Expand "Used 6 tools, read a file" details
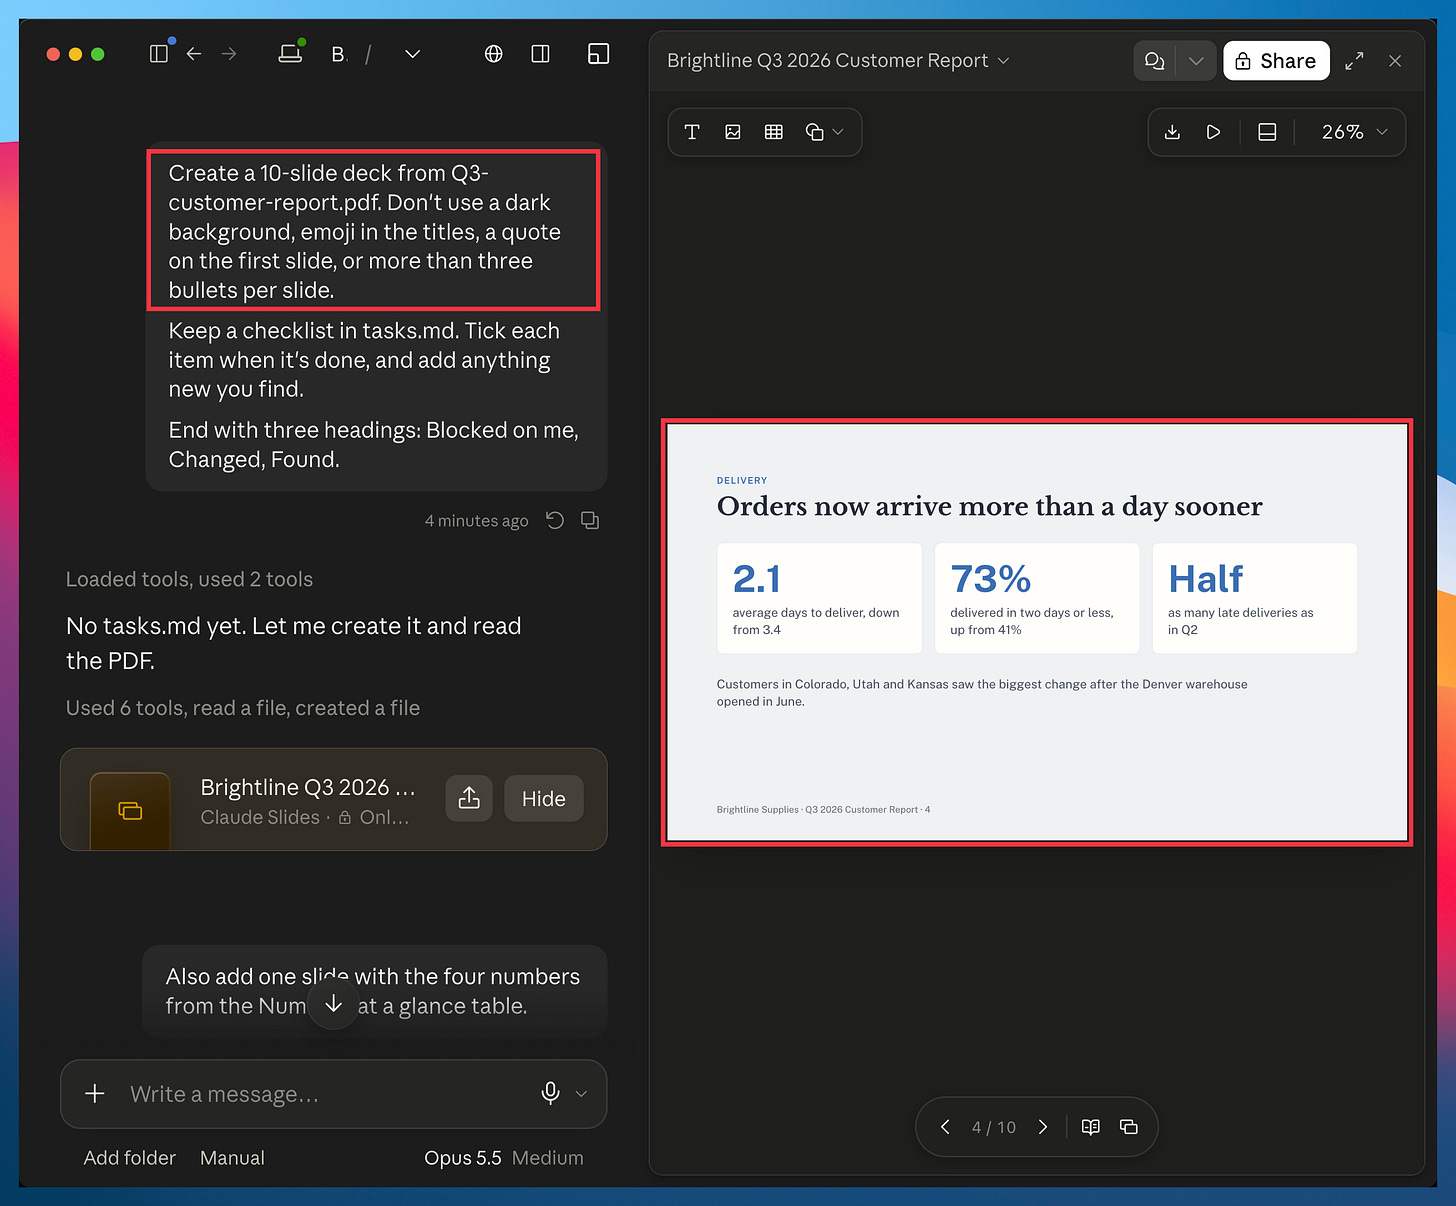Image resolution: width=1456 pixels, height=1206 pixels. pos(243,708)
